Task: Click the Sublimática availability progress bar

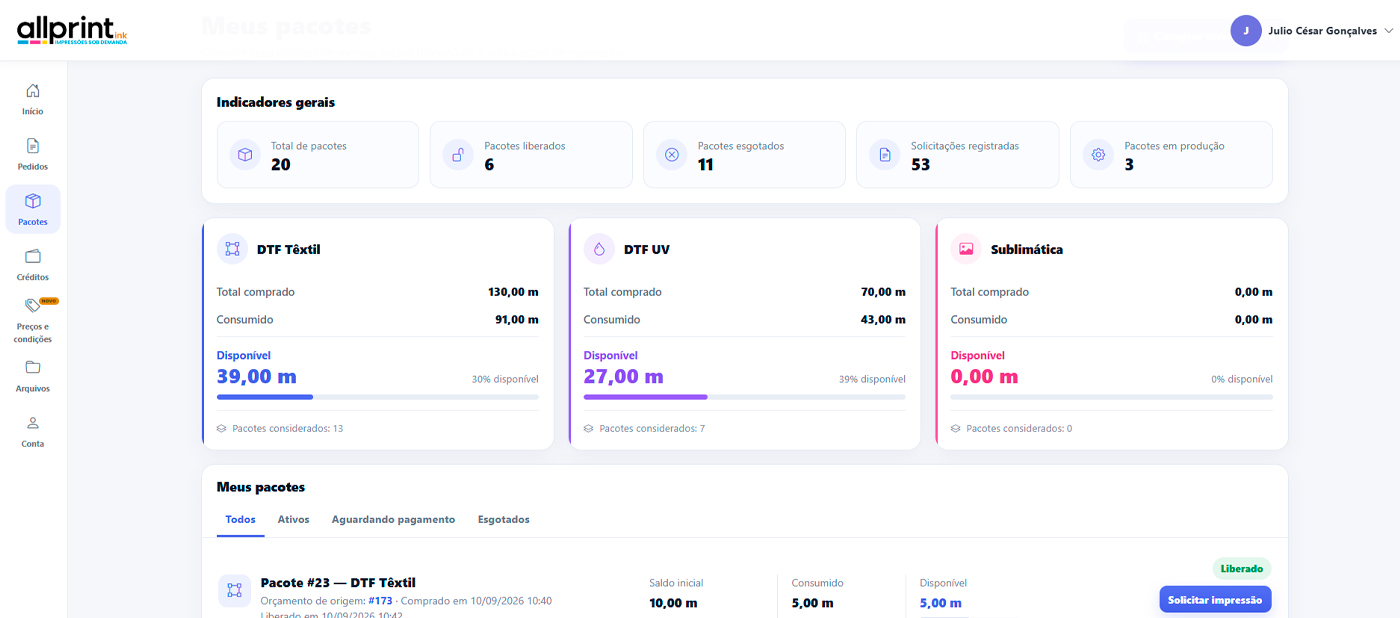Action: point(1112,397)
